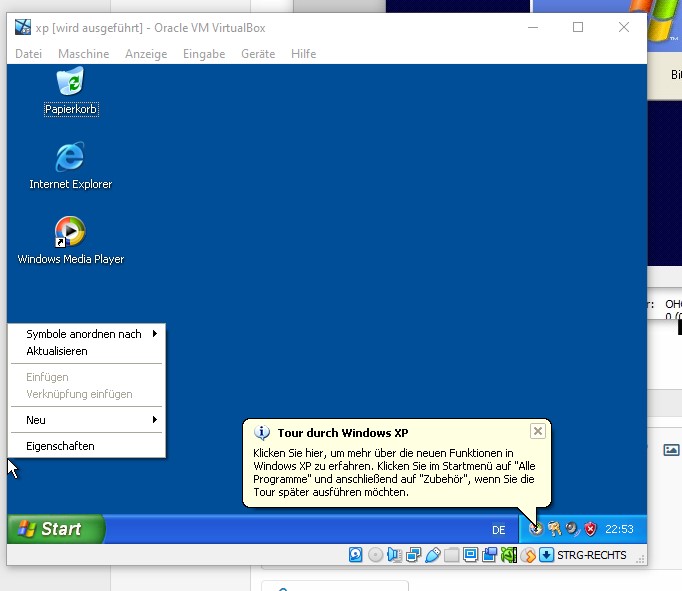Image resolution: width=682 pixels, height=591 pixels.
Task: Click the greyed Einfügen menu entry
Action: [x=87, y=377]
